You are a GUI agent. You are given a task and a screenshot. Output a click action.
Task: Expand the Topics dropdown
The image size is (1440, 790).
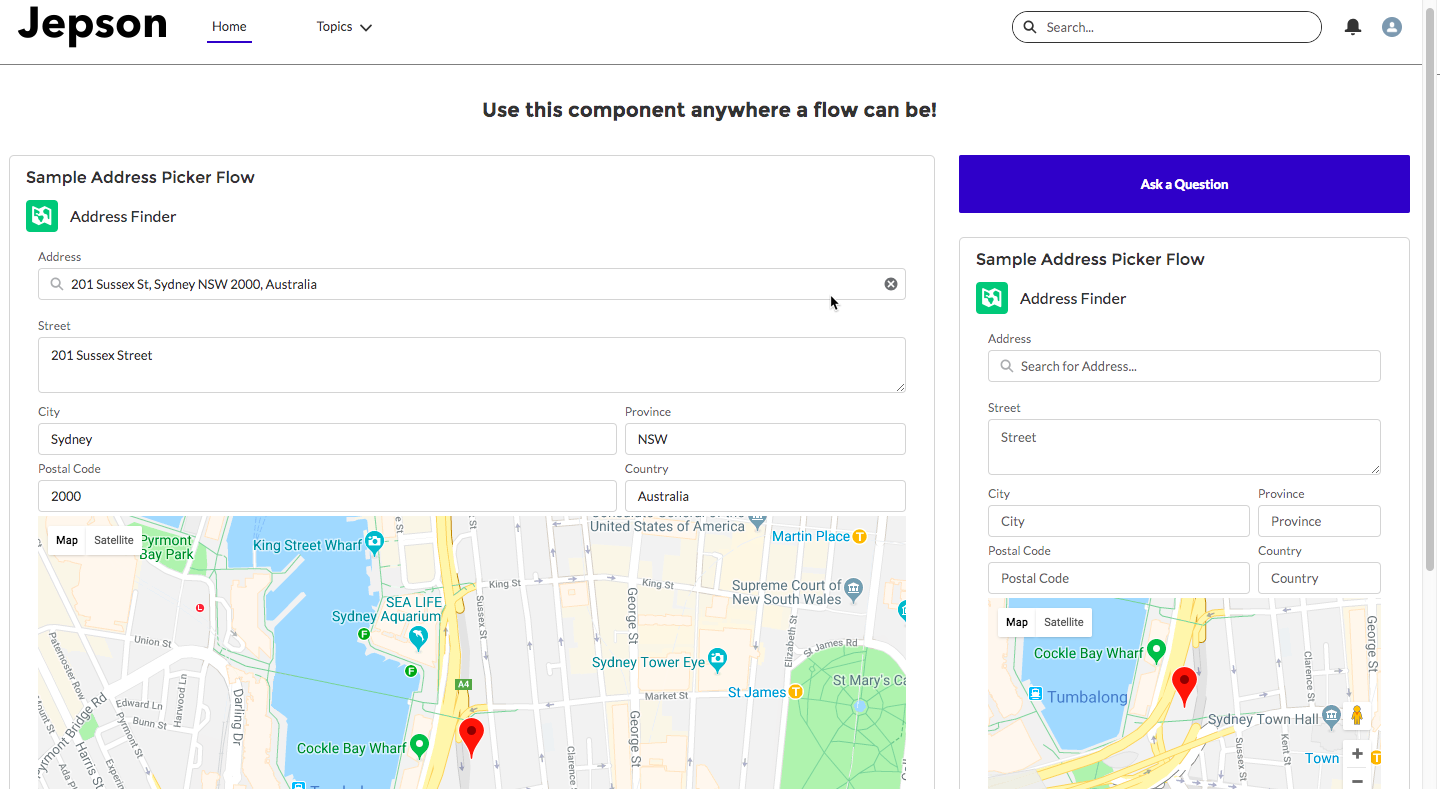click(x=344, y=27)
